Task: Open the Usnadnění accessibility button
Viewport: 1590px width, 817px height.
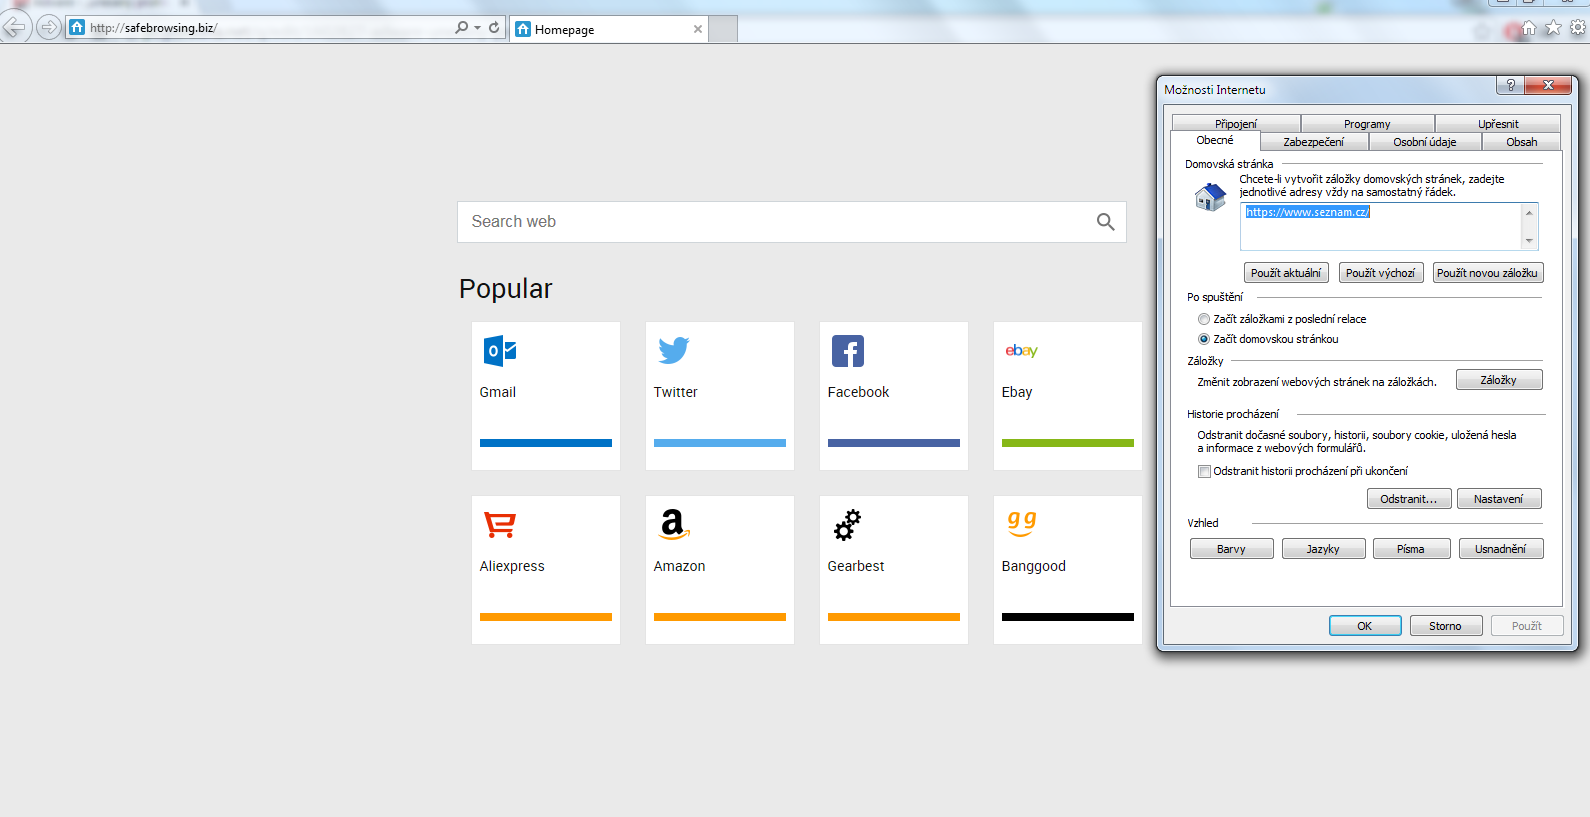Action: coord(1501,549)
